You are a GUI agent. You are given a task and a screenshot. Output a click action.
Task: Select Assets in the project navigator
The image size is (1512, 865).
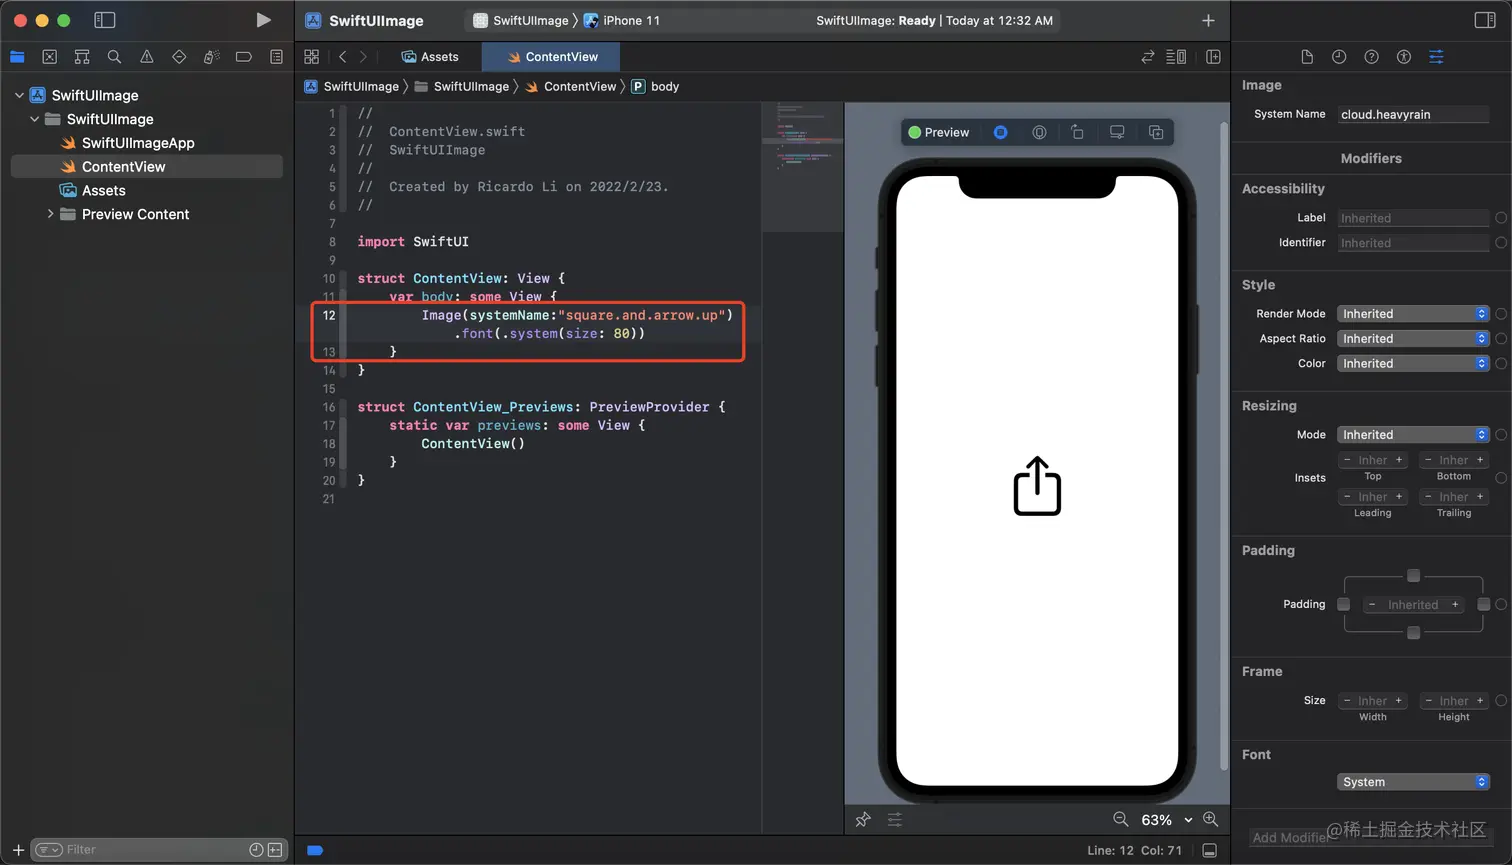click(x=104, y=190)
